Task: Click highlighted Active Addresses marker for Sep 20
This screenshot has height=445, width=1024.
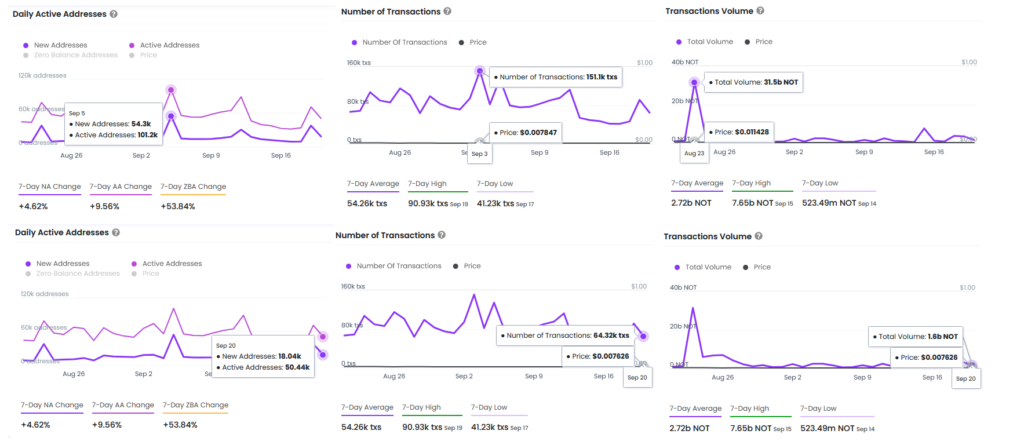Action: pos(323,337)
